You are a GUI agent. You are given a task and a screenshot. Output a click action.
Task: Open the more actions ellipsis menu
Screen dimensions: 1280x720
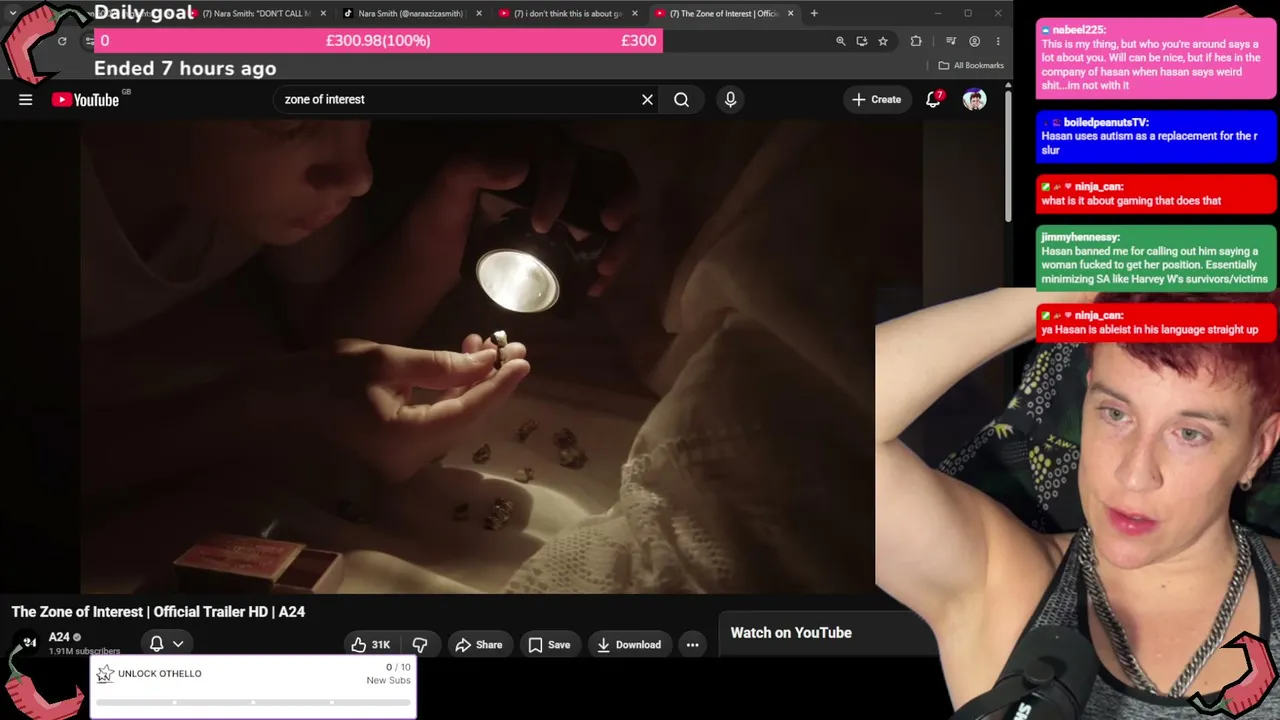point(692,645)
